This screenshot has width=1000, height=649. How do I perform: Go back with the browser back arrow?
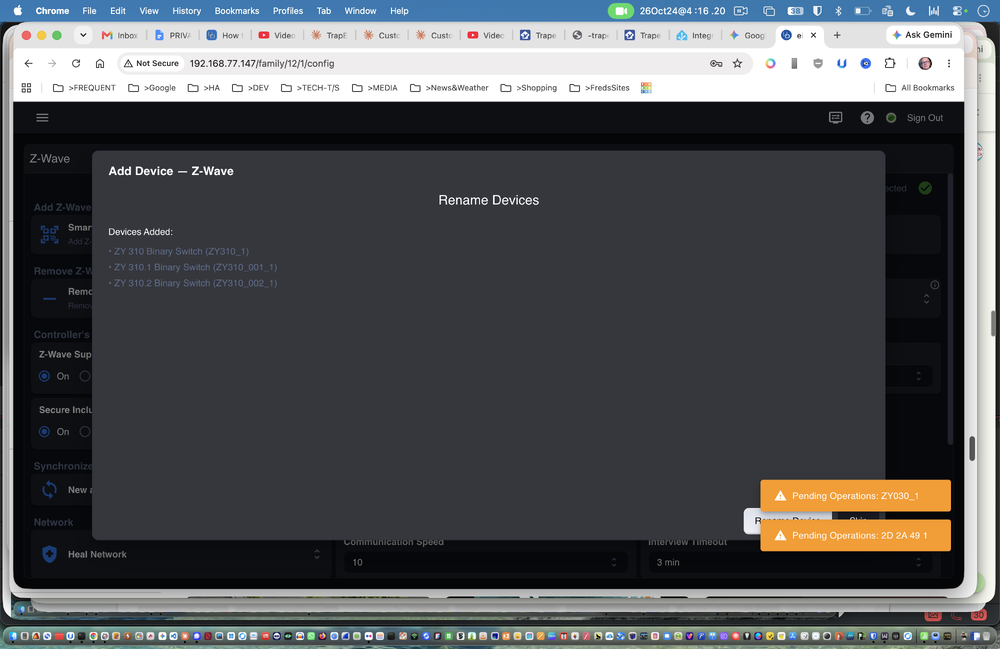point(28,63)
